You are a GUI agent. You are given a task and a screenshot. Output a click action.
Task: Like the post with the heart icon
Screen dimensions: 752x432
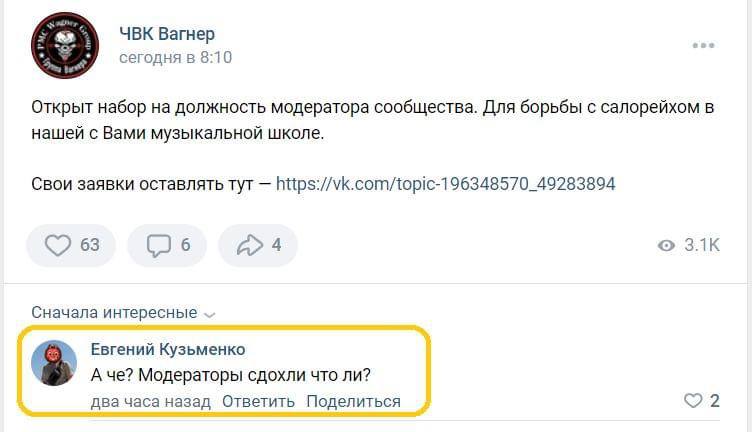(x=60, y=245)
